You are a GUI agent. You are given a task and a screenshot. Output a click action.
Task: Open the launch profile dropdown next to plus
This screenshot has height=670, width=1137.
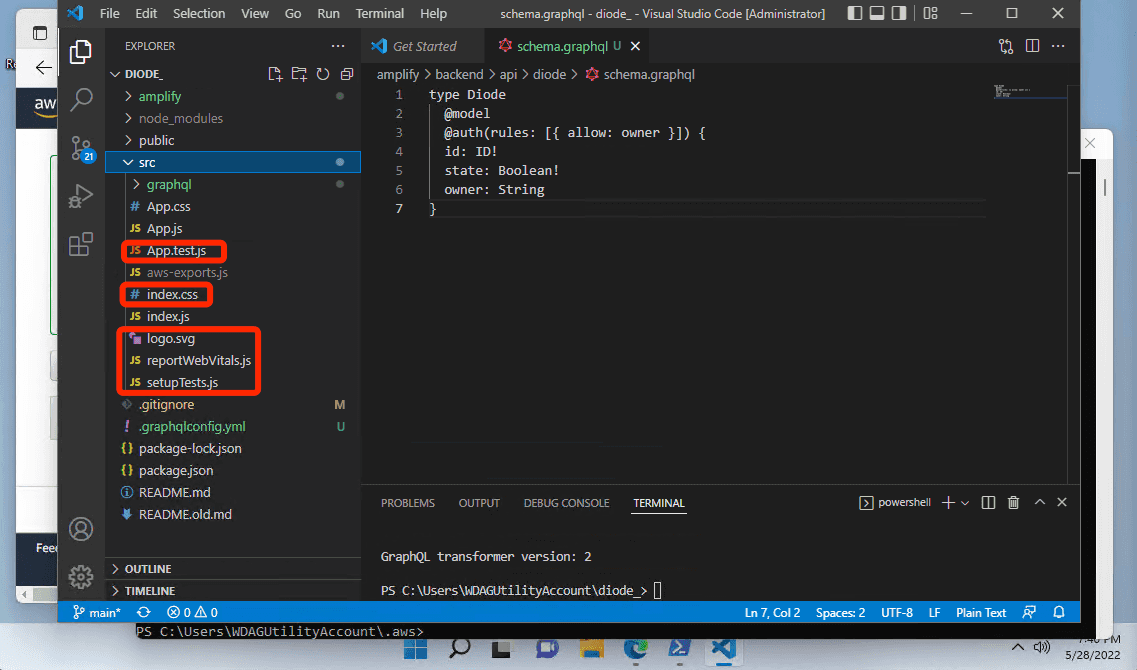(965, 503)
